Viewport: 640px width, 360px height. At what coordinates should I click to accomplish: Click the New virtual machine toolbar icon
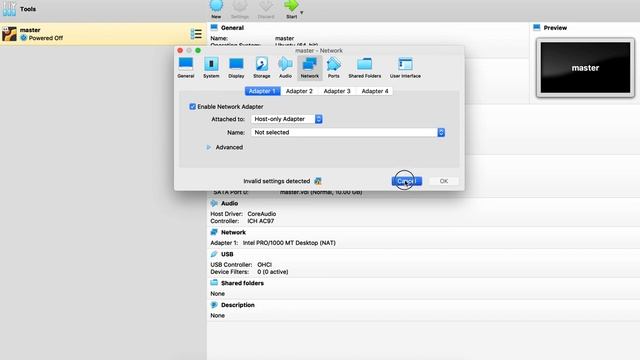[216, 9]
